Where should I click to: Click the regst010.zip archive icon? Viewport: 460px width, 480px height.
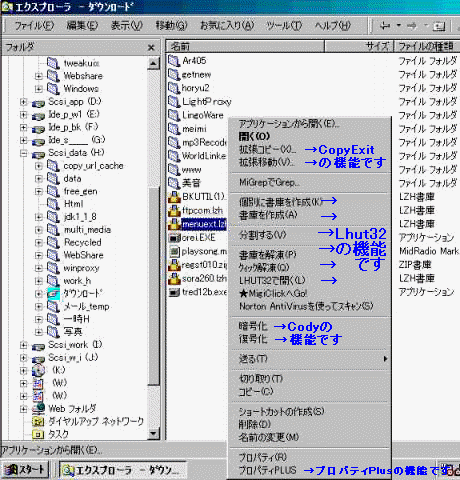174,265
